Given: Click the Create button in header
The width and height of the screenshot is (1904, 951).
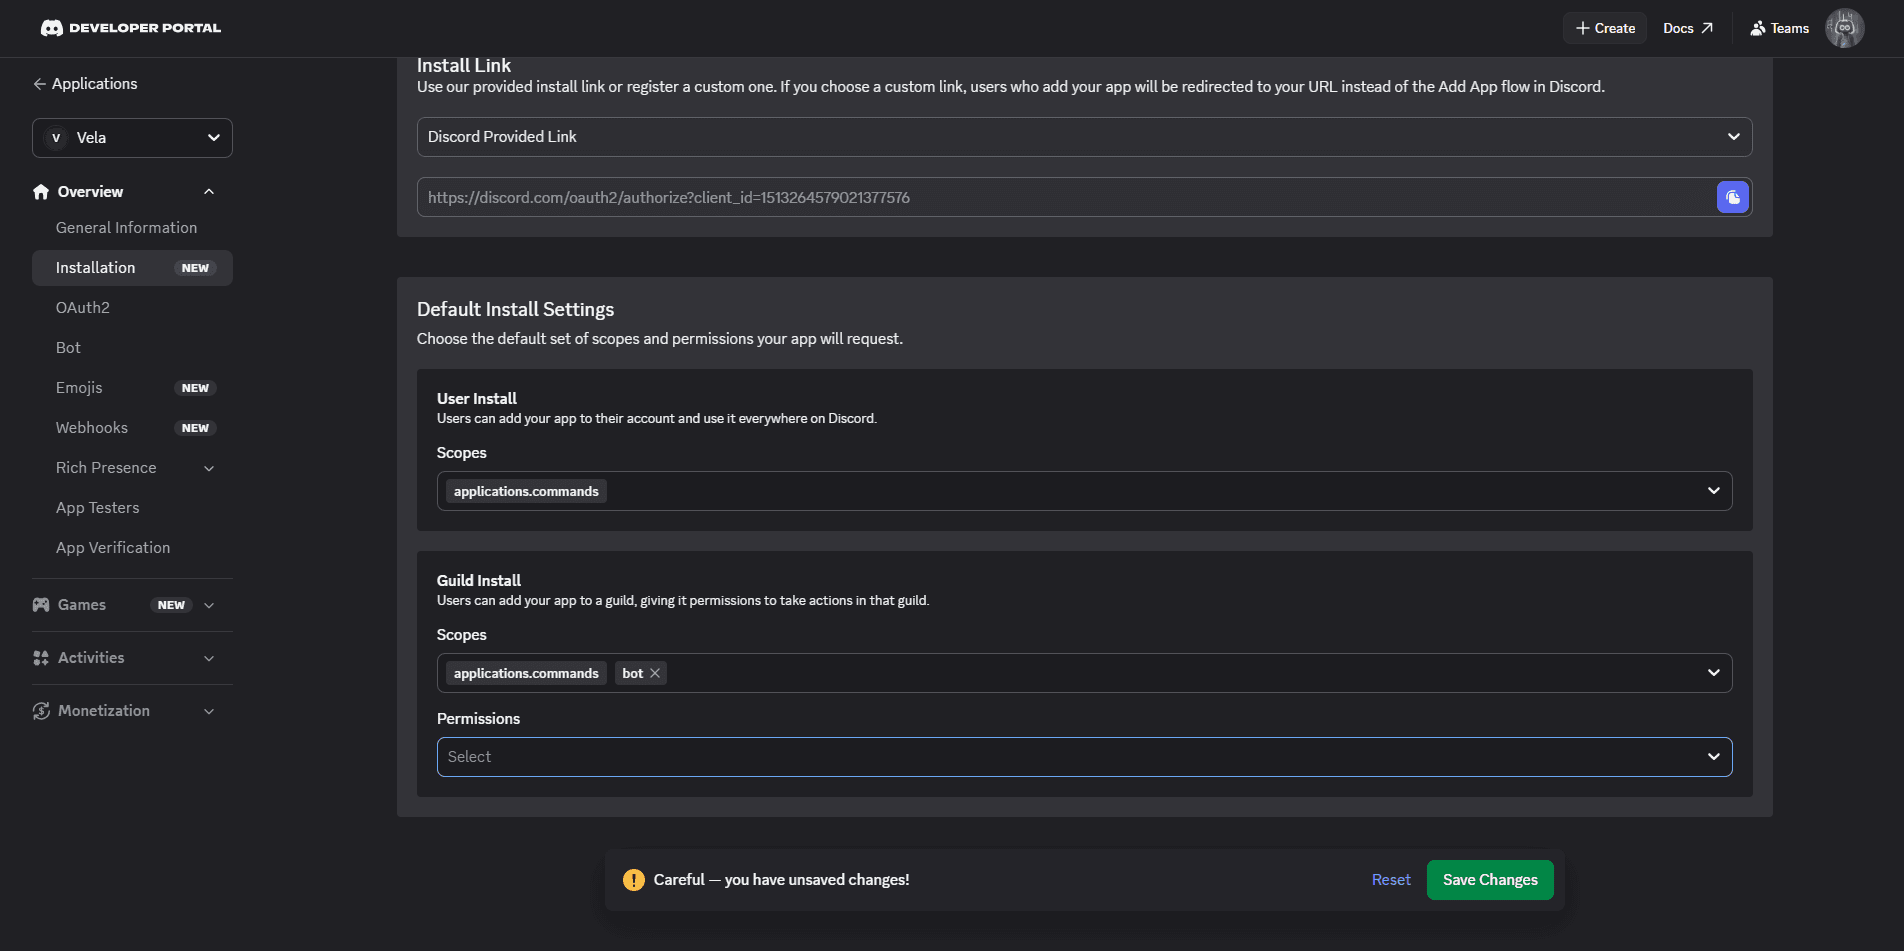Looking at the screenshot, I should [1605, 28].
